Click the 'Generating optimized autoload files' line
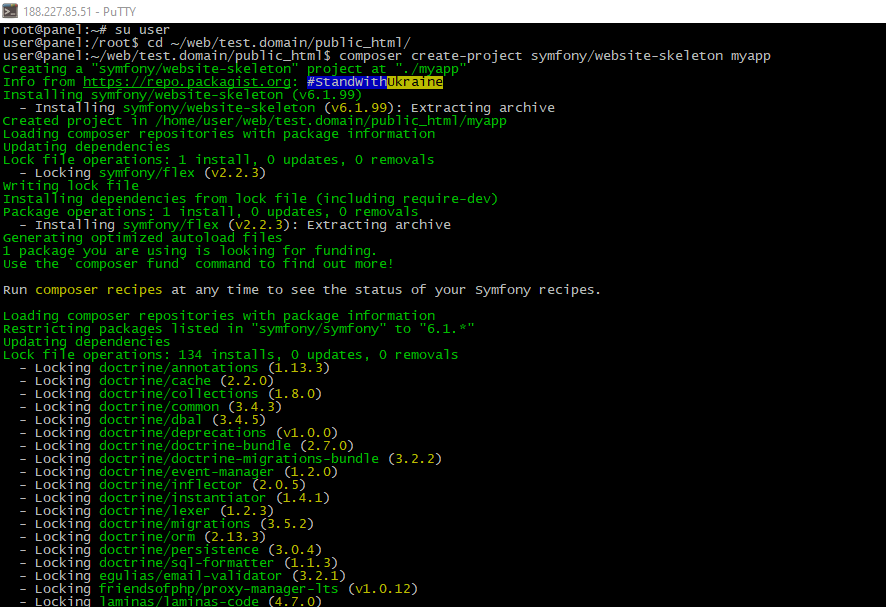Image resolution: width=886 pixels, height=607 pixels. click(142, 238)
